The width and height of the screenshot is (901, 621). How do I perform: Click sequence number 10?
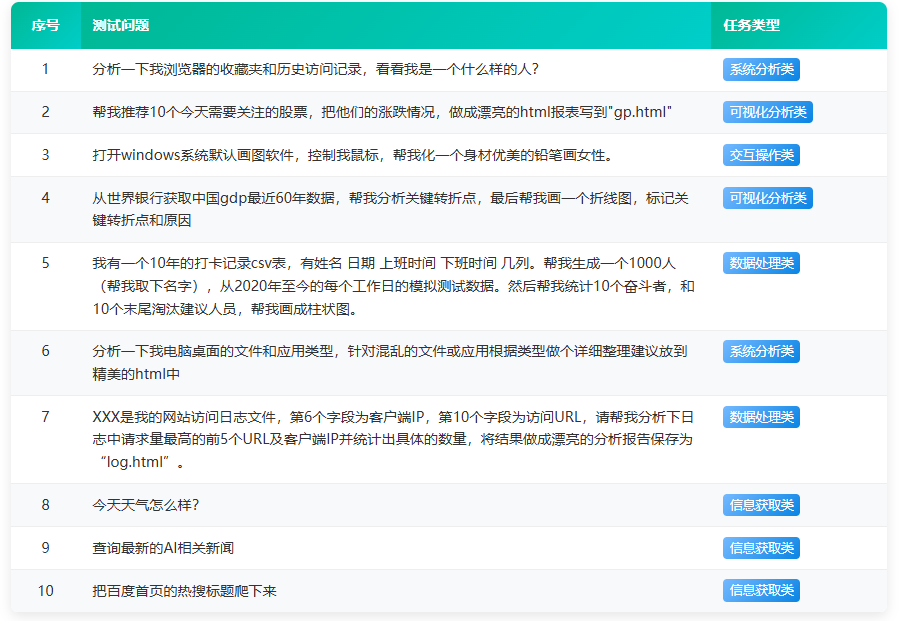pos(45,591)
